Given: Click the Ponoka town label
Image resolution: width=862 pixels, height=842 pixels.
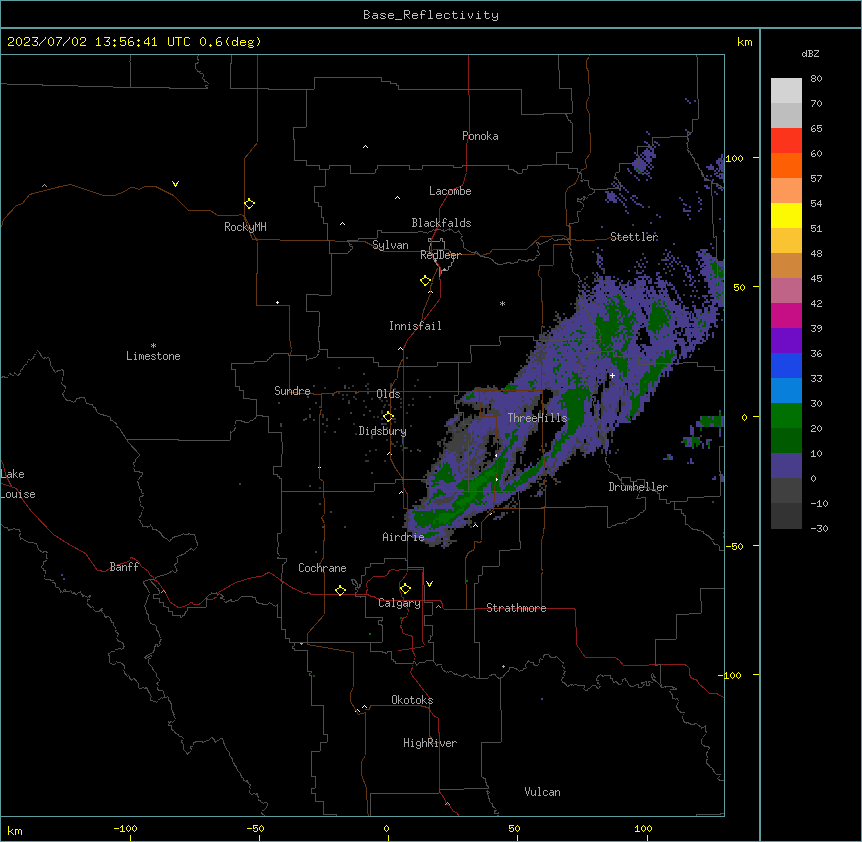Looking at the screenshot, I should click(480, 136).
